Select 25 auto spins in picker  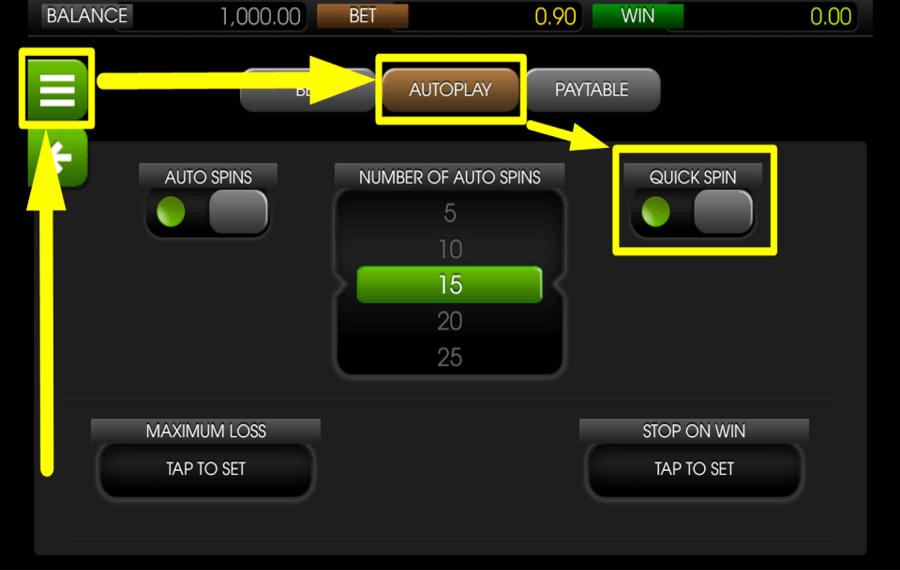coord(450,358)
